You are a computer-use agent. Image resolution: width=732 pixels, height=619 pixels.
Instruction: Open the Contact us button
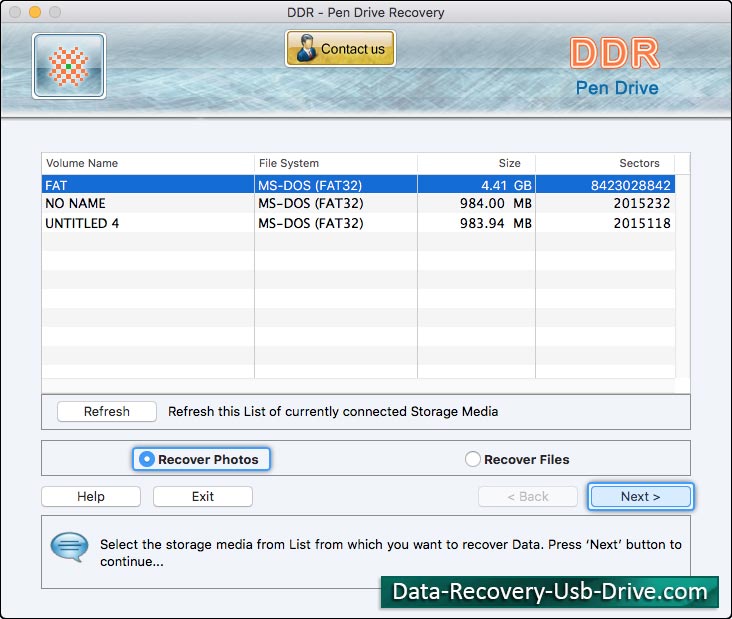pyautogui.click(x=340, y=49)
